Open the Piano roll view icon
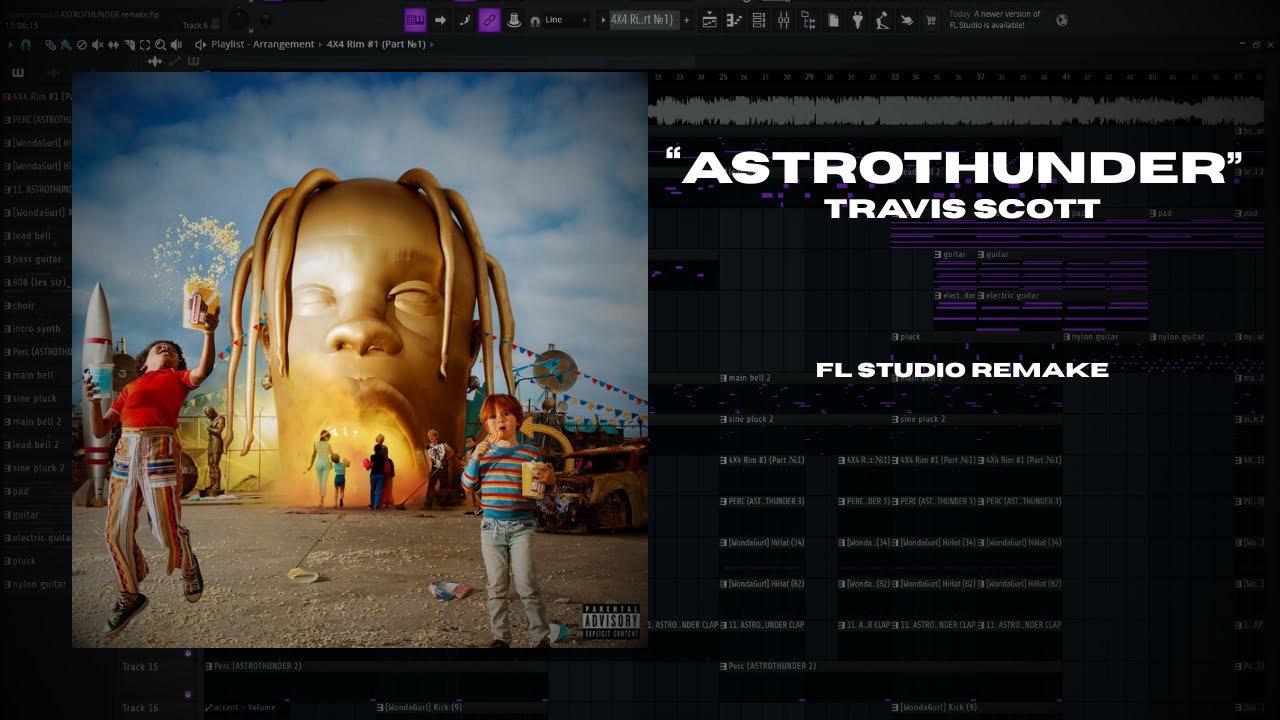 pos(734,20)
